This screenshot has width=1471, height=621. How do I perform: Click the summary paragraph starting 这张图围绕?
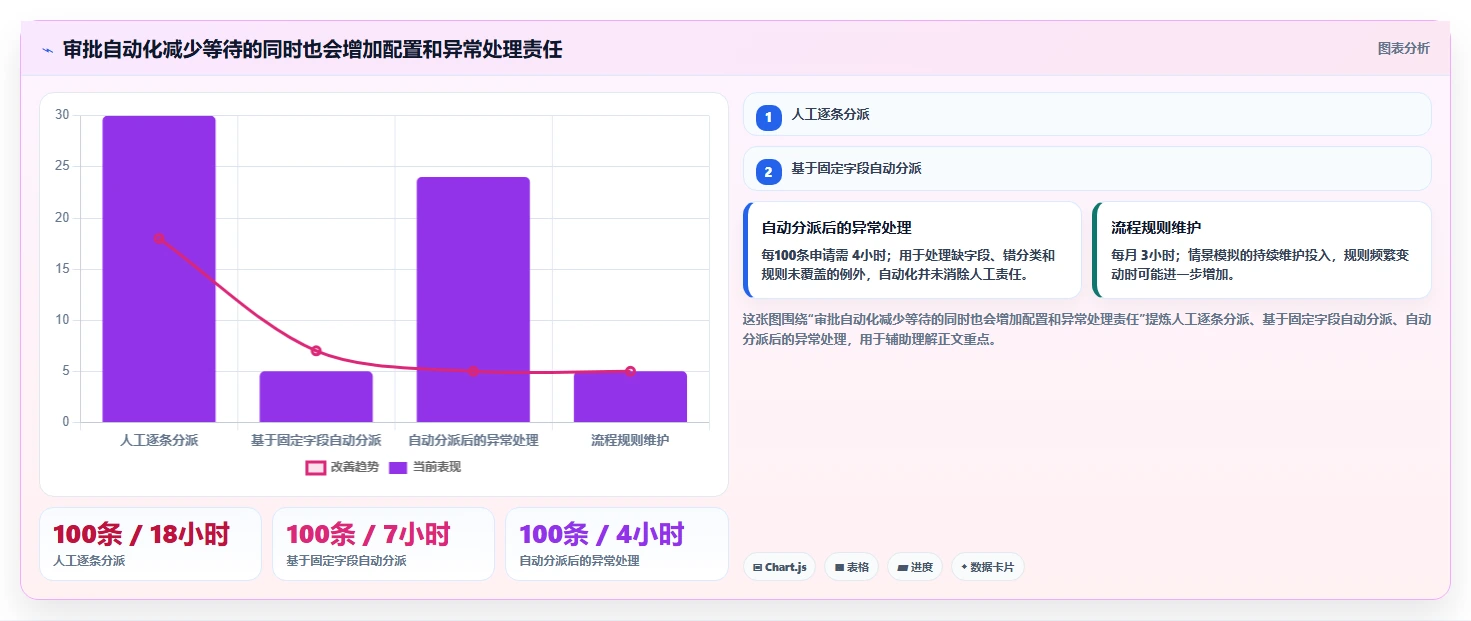pos(1087,329)
